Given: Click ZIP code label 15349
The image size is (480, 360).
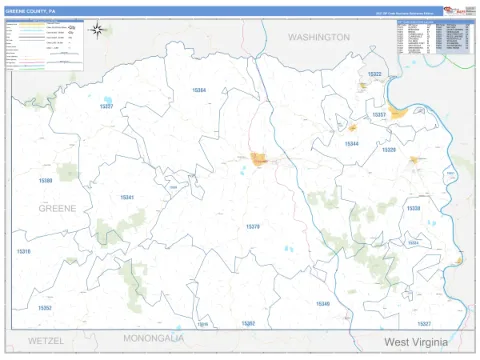Looking at the screenshot, I should click(x=323, y=304).
